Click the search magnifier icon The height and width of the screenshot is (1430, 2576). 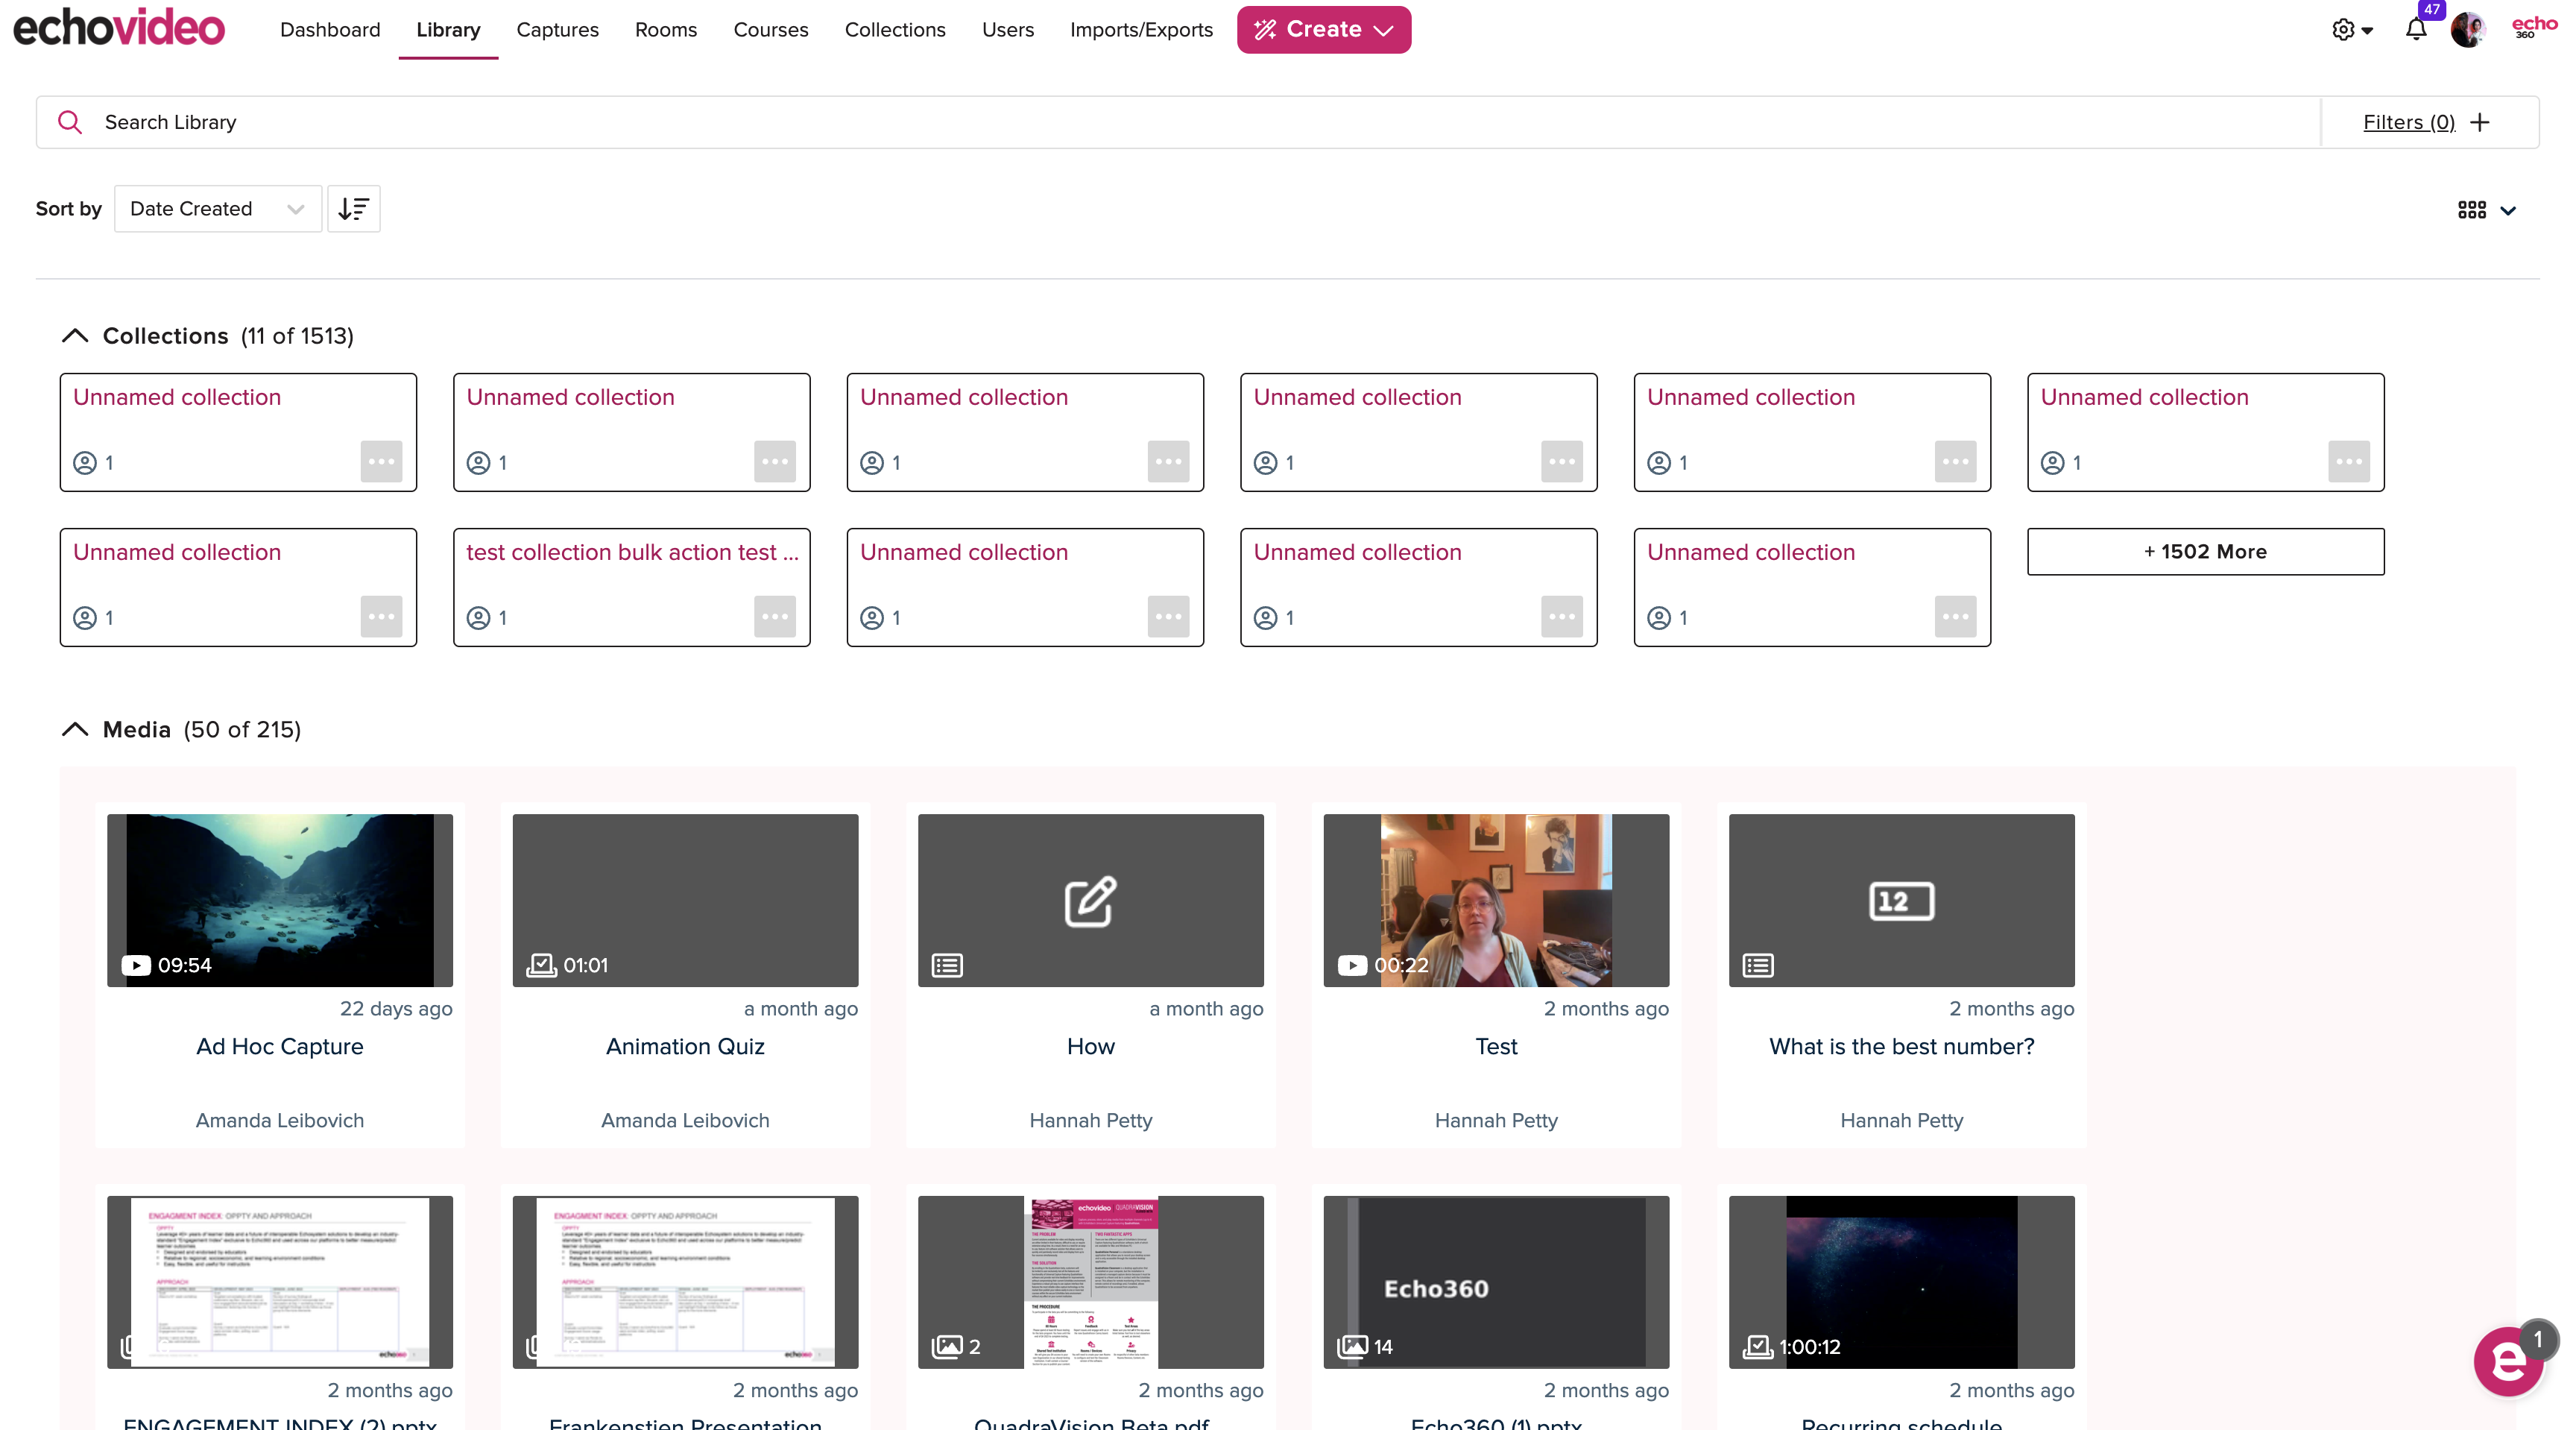pos(69,122)
